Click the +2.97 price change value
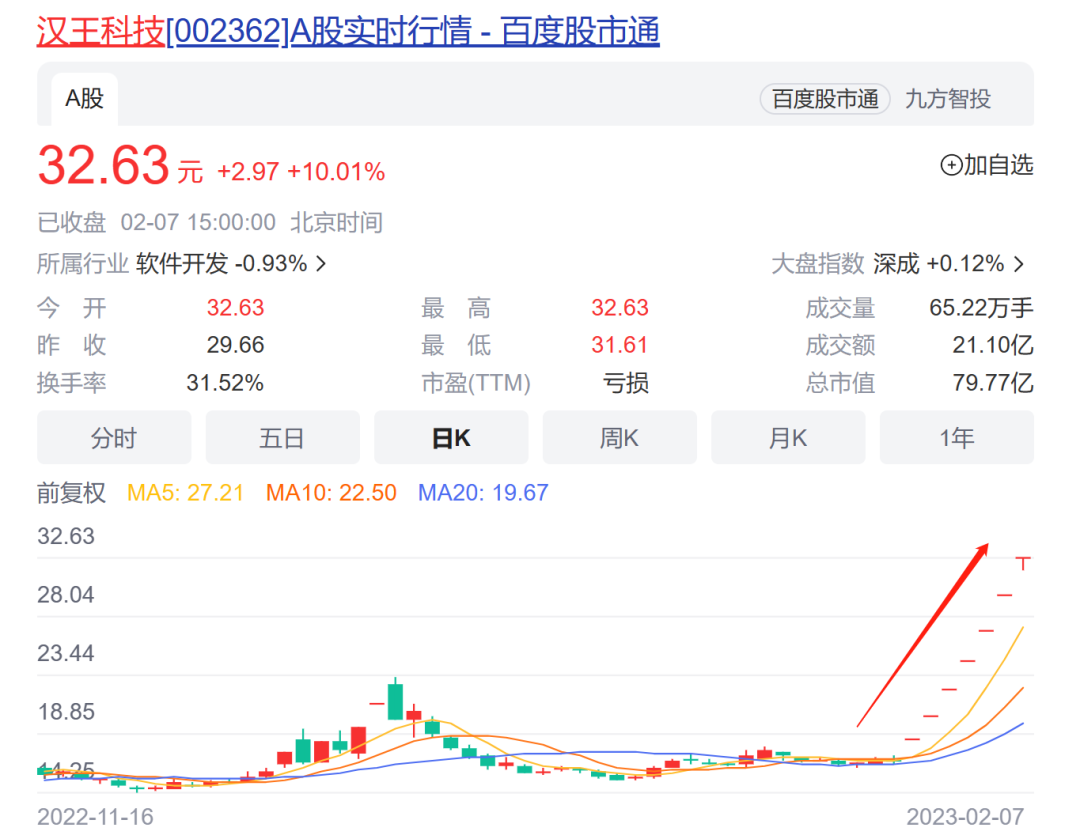Viewport: 1080px width, 839px height. coord(248,172)
